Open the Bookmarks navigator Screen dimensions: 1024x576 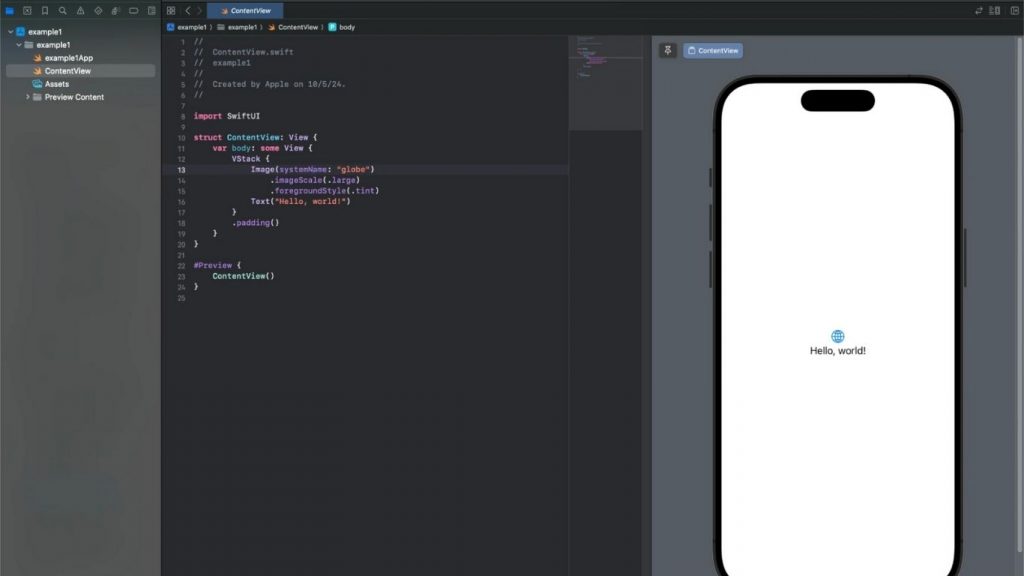[x=47, y=9]
